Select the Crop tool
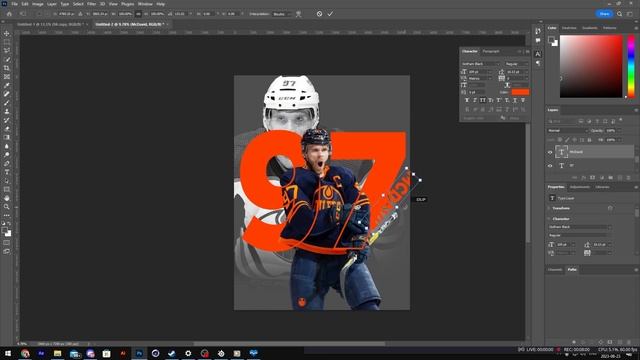The image size is (640, 360). [x=7, y=68]
